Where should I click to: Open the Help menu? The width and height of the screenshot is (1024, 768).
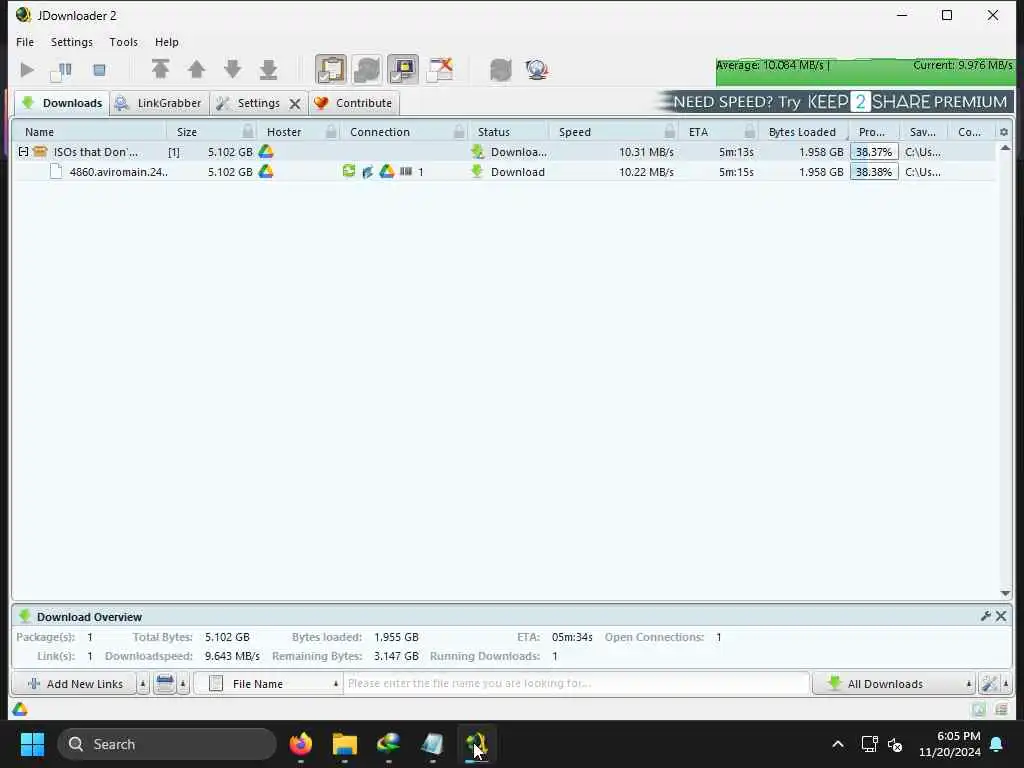[167, 42]
